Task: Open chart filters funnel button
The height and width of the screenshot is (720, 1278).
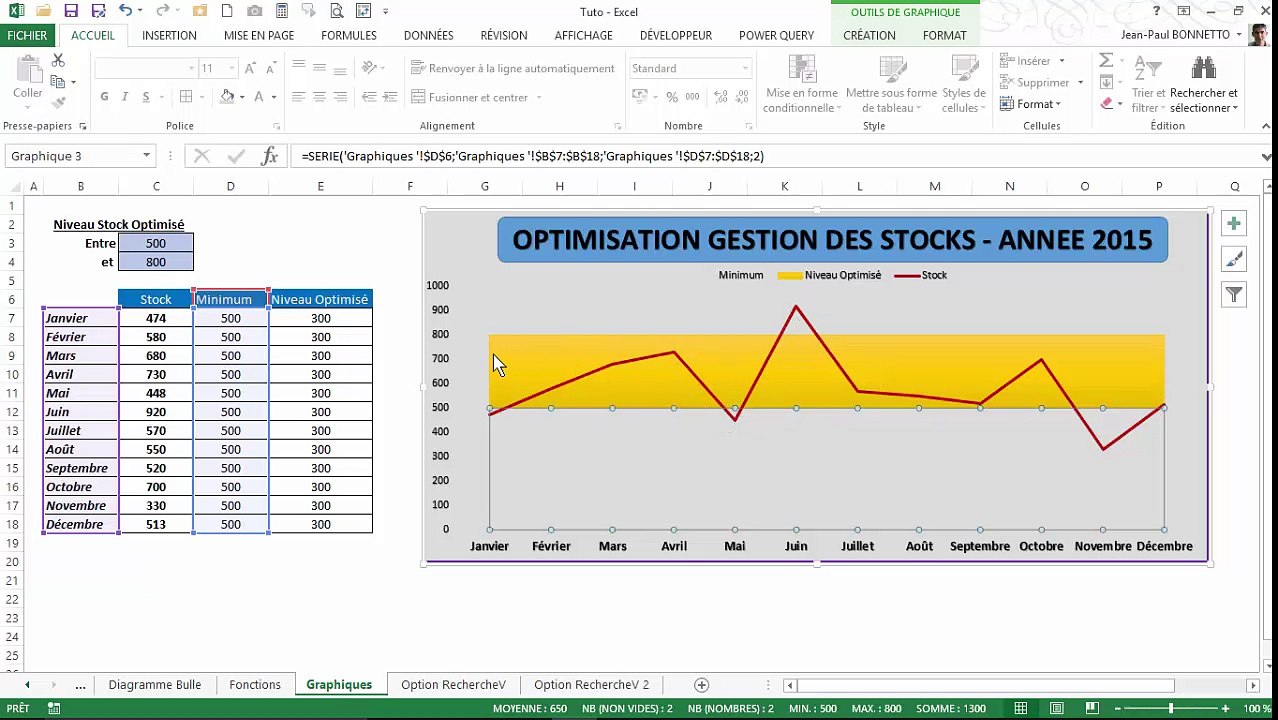Action: [x=1234, y=295]
